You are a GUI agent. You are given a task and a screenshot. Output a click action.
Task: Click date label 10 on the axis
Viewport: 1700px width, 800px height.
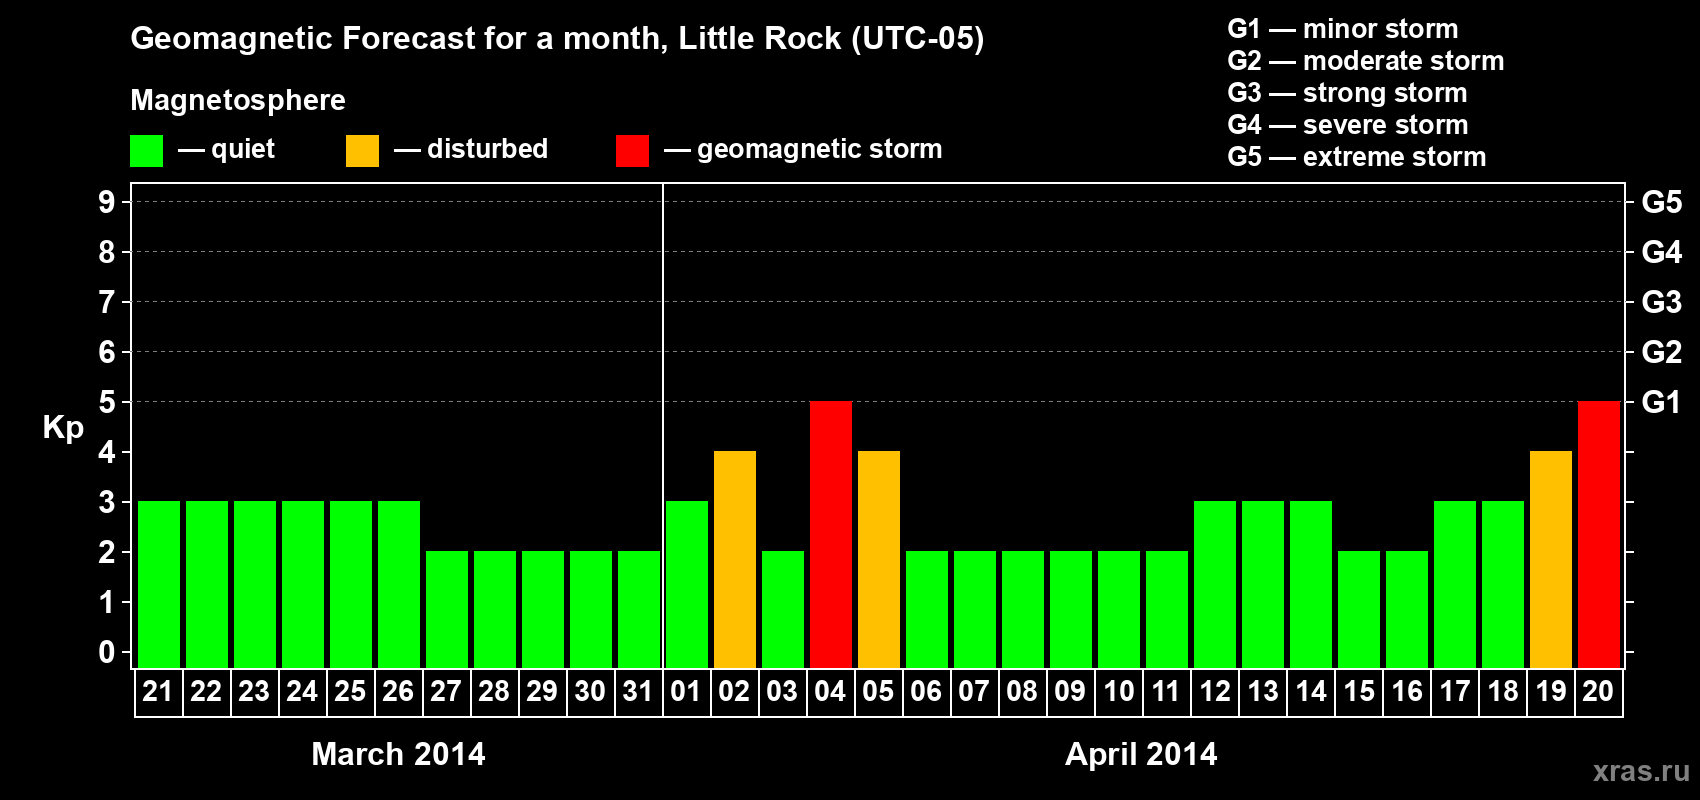tap(1118, 691)
